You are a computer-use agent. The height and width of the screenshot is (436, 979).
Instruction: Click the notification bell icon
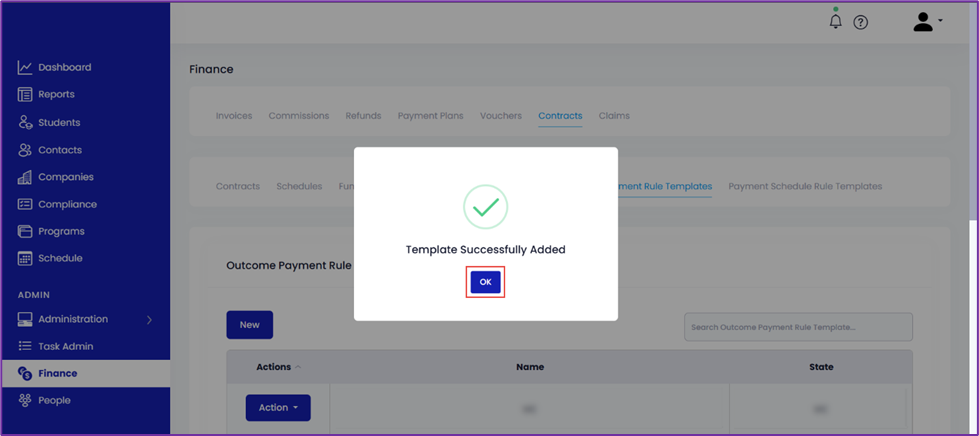click(x=835, y=22)
